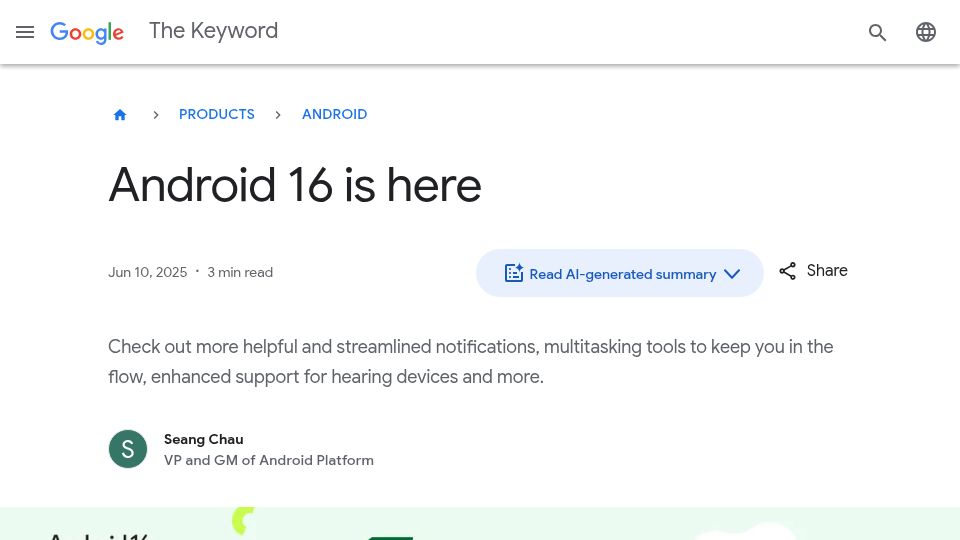Open the hamburger navigation menu
The width and height of the screenshot is (960, 540).
pyautogui.click(x=25, y=32)
